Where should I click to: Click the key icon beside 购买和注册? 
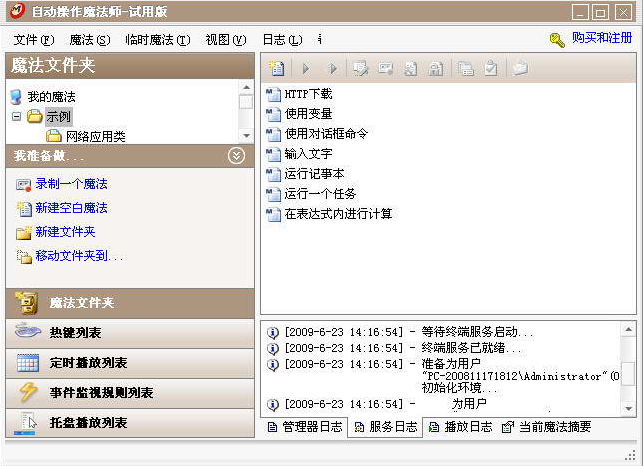[x=557, y=39]
